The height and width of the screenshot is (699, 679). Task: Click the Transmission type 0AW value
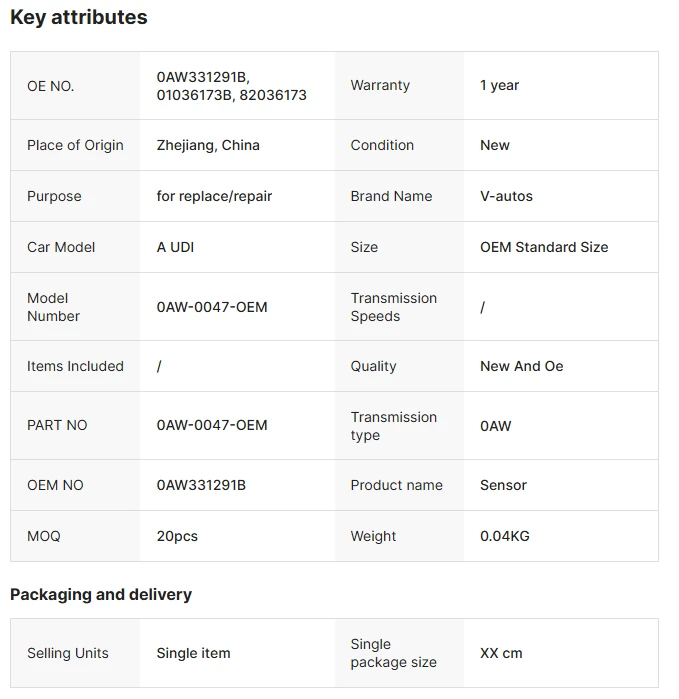(x=495, y=426)
